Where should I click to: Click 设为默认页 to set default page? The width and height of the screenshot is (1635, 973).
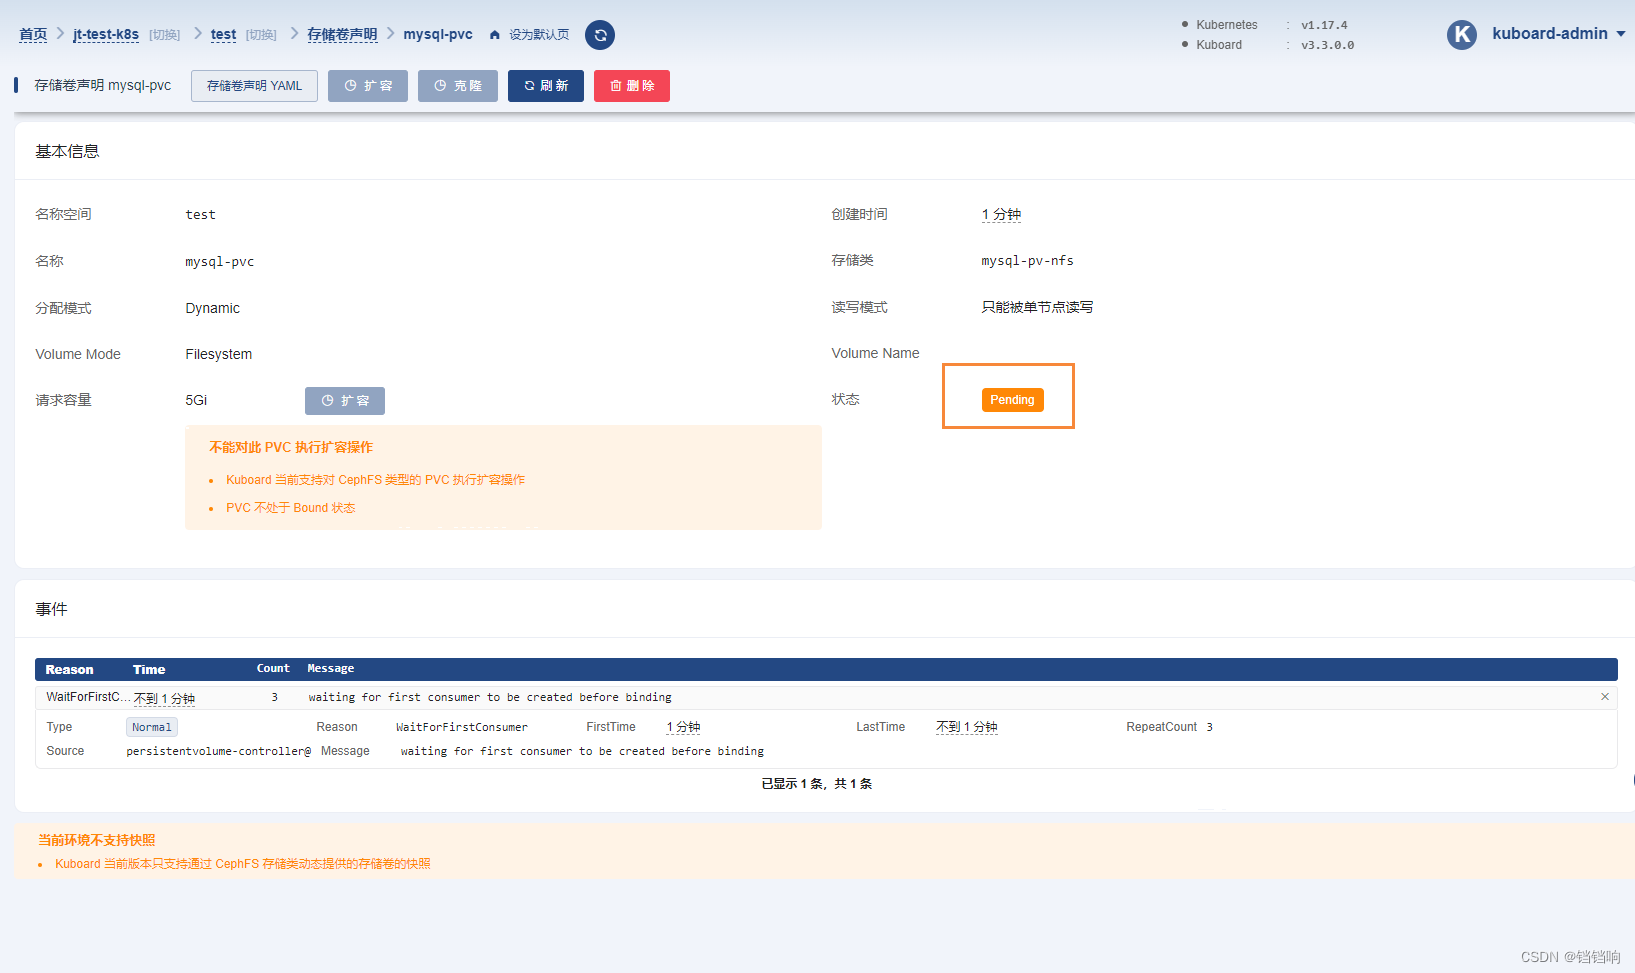[x=539, y=35]
